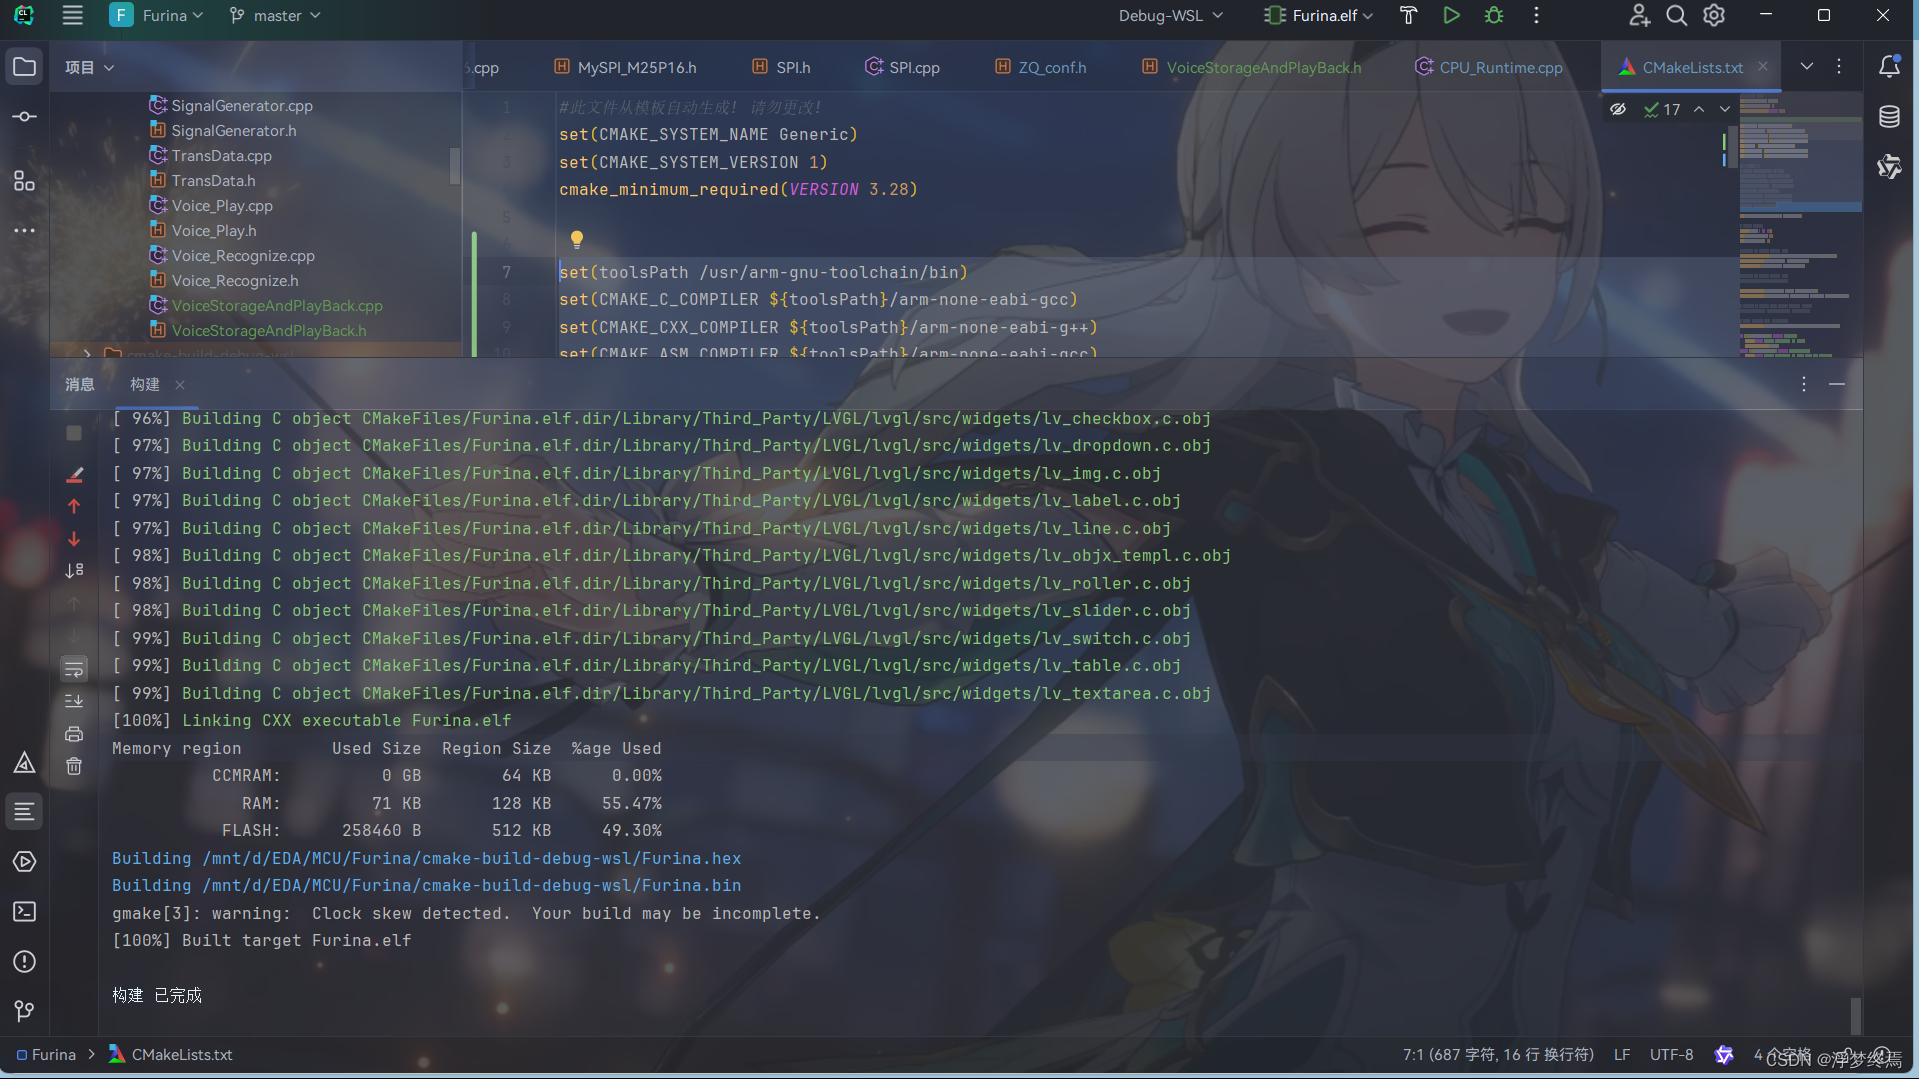Open Furina.hex build output path link
1919x1079 pixels.
click(x=472, y=858)
